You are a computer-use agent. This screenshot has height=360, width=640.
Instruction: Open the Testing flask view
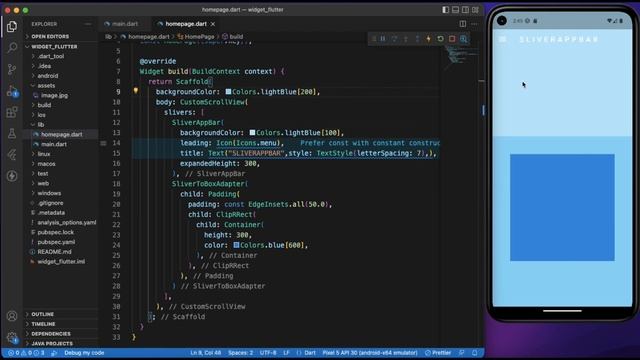point(12,133)
